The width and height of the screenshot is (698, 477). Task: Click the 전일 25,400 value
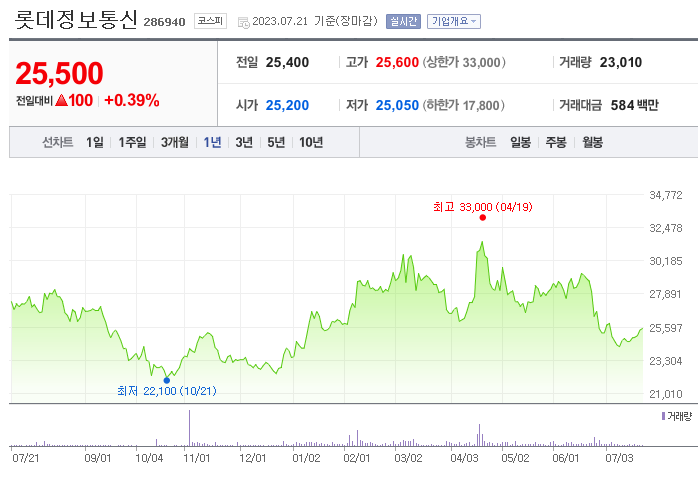coord(287,62)
